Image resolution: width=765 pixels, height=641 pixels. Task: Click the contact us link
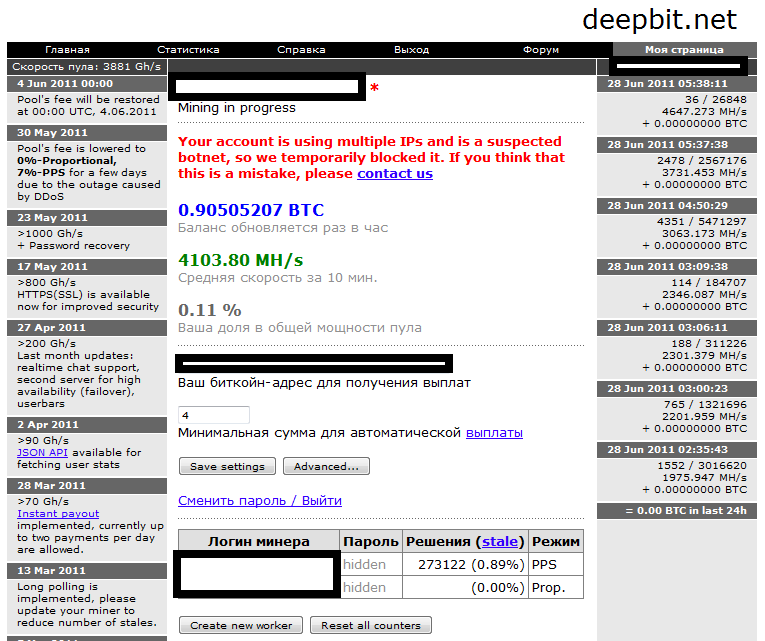coord(395,174)
